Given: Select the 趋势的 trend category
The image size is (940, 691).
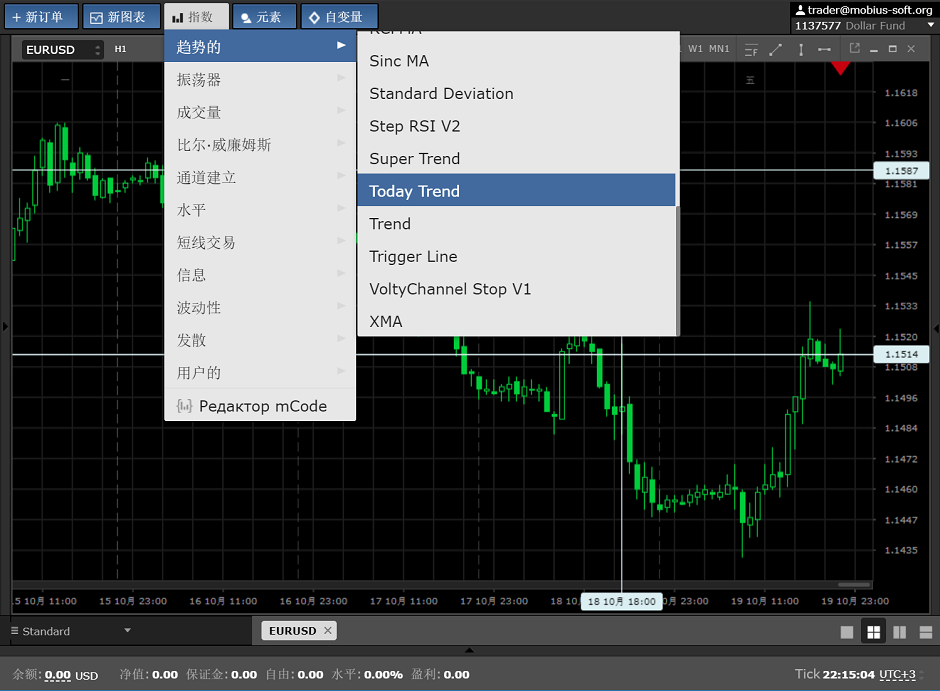Looking at the screenshot, I should 260,47.
